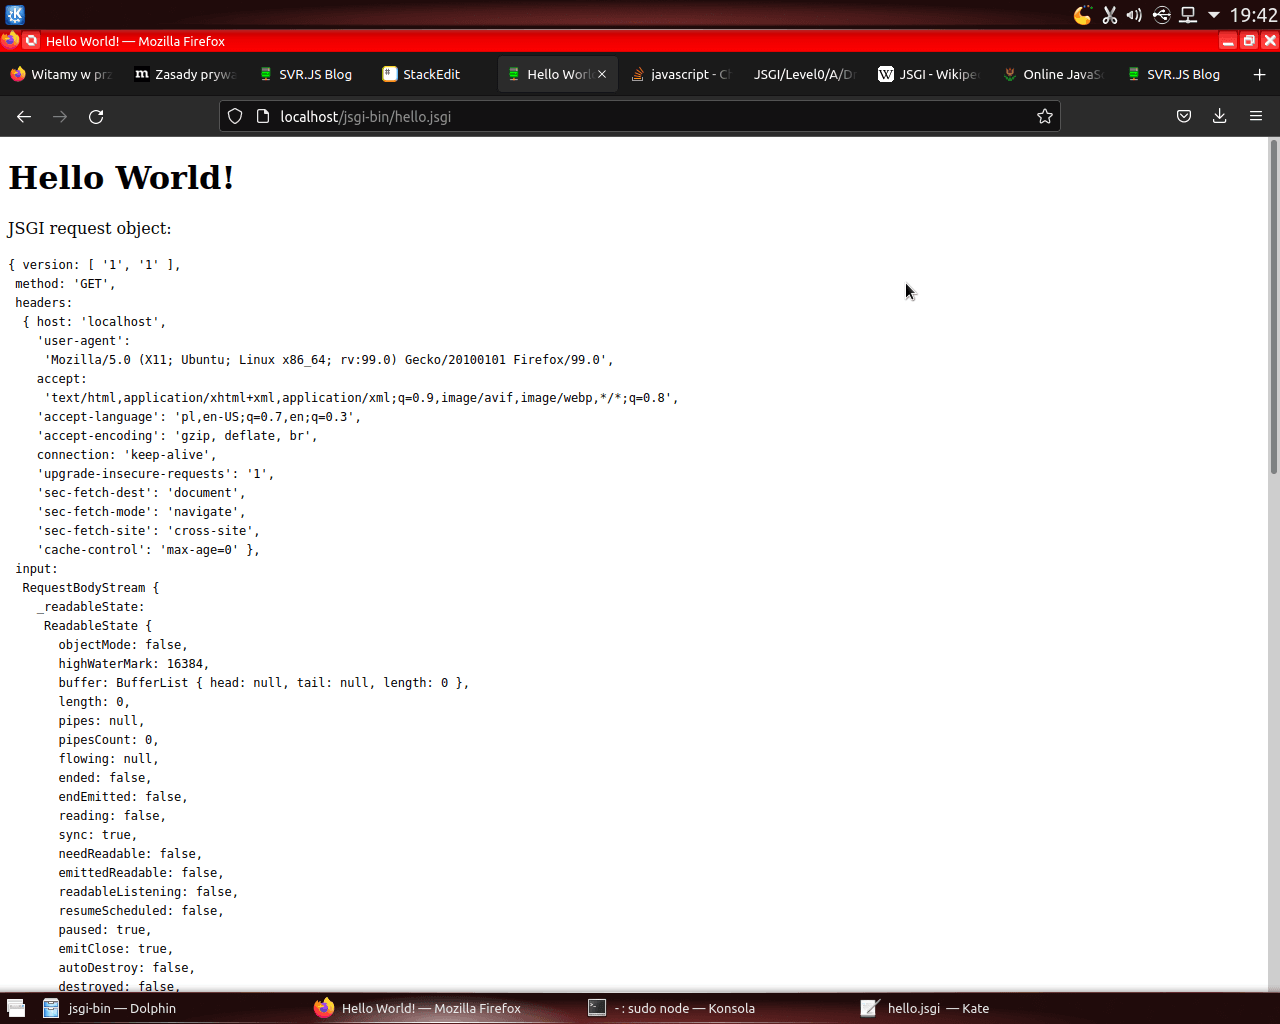Open the volume control tray icon
1280x1024 pixels.
[x=1134, y=15]
